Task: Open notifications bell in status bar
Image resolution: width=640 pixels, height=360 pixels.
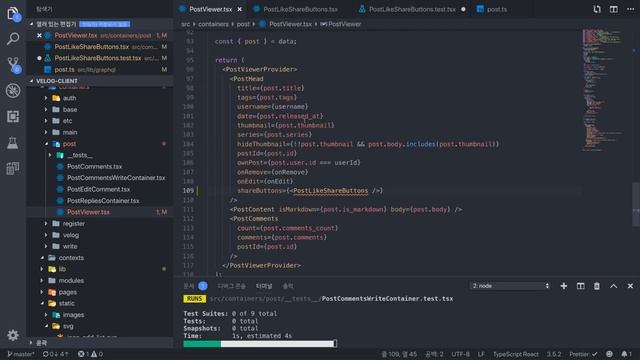Action: click(627, 354)
